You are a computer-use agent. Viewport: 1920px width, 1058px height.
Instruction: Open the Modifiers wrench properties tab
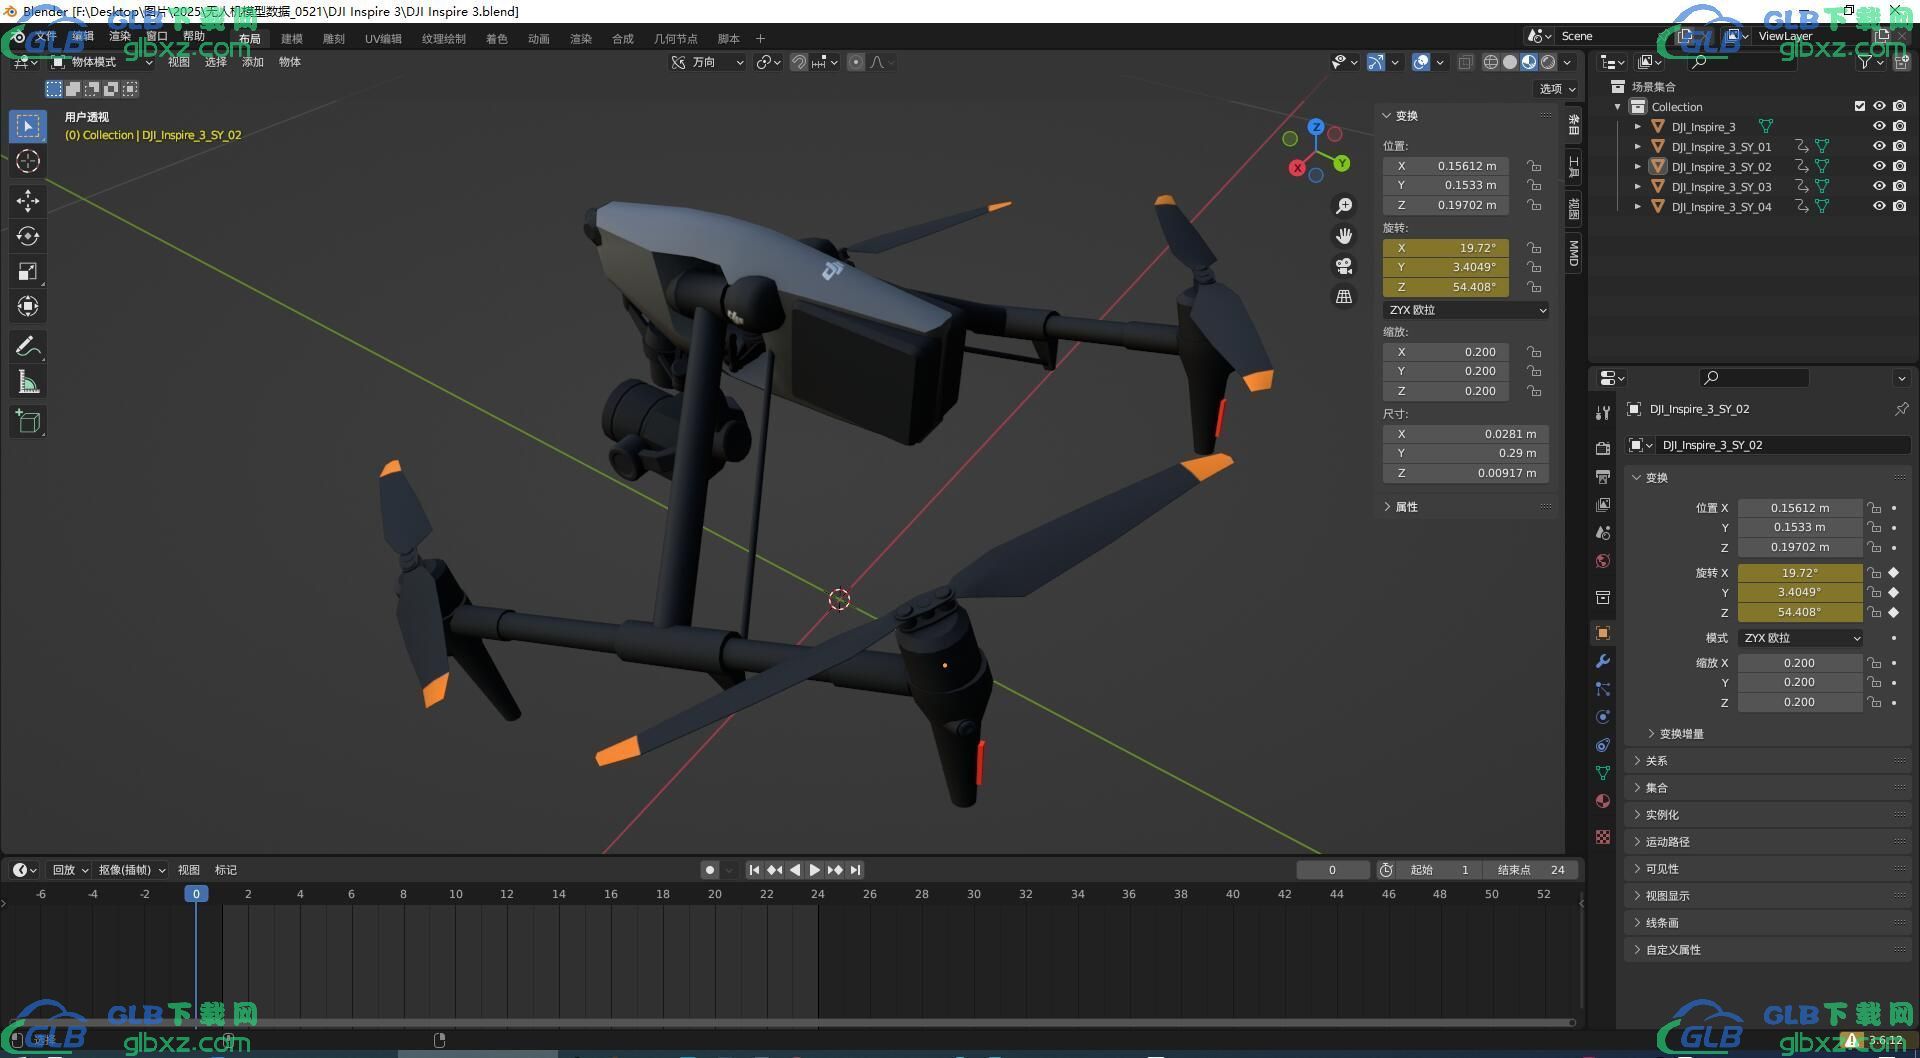pos(1603,661)
